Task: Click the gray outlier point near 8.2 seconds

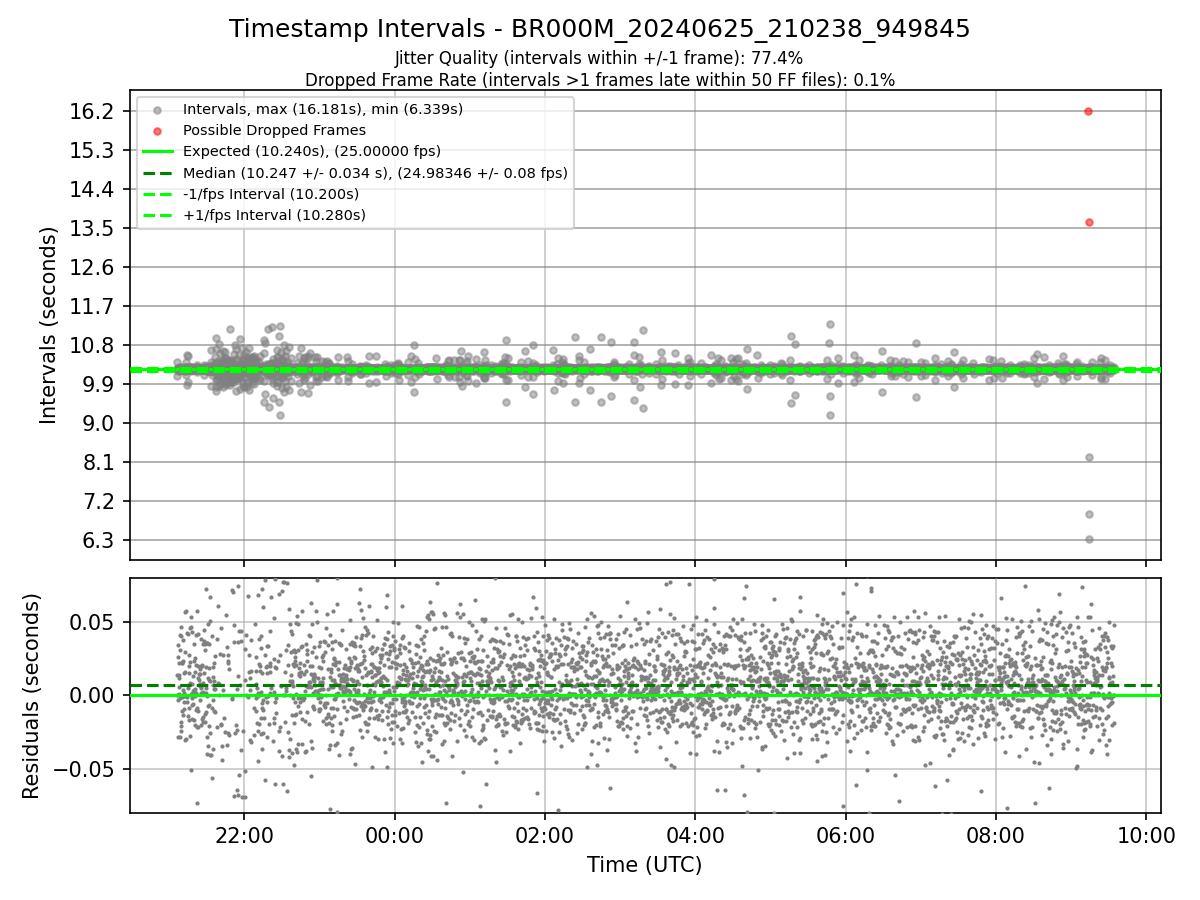Action: [1089, 457]
